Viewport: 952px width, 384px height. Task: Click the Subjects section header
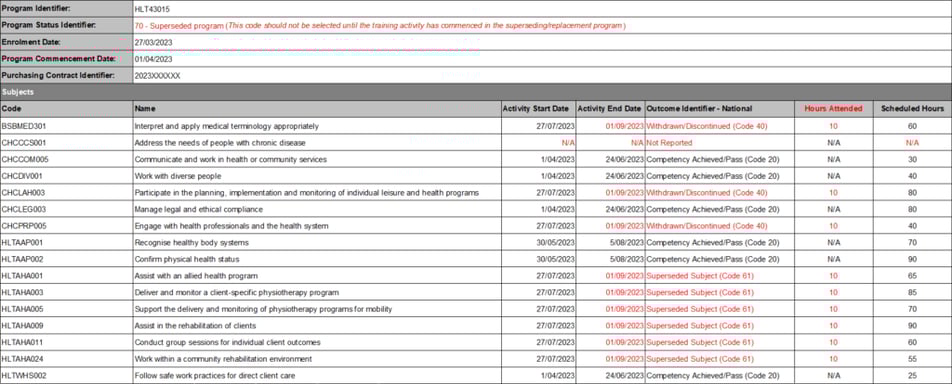pyautogui.click(x=476, y=92)
